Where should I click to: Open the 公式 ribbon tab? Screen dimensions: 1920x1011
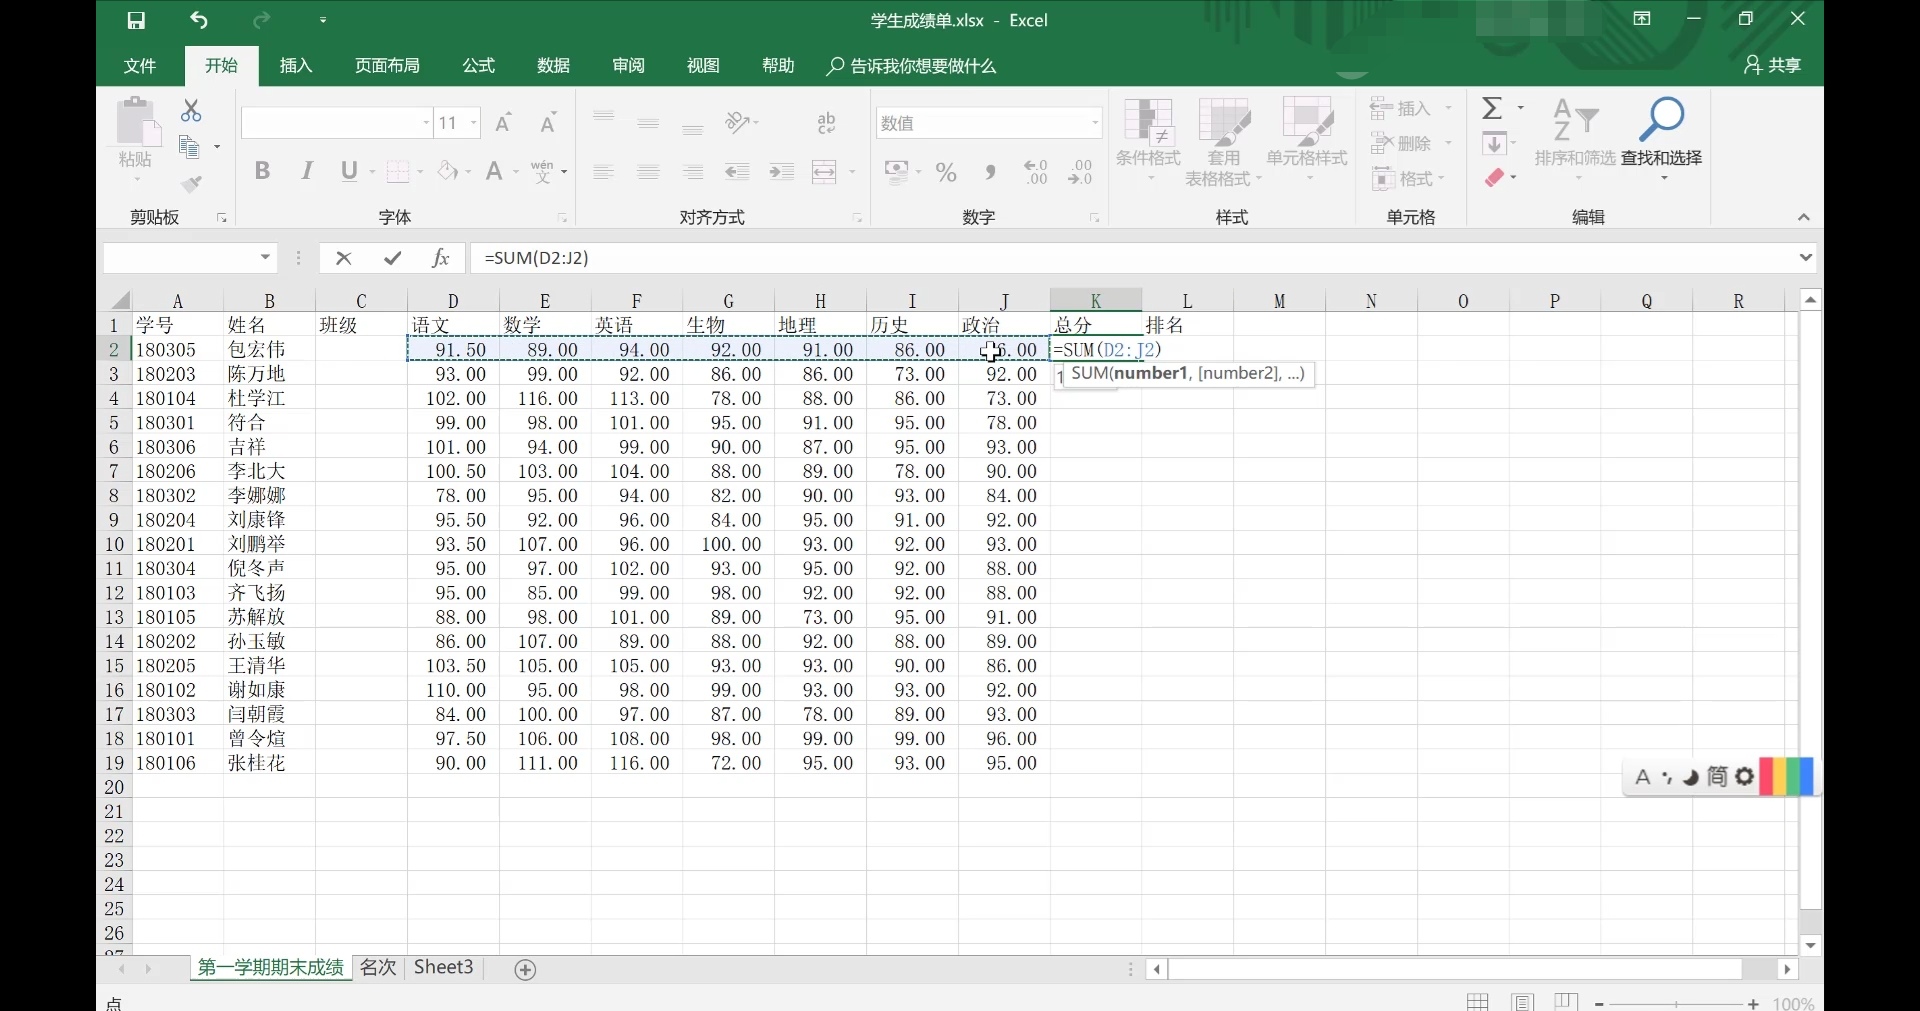(478, 66)
